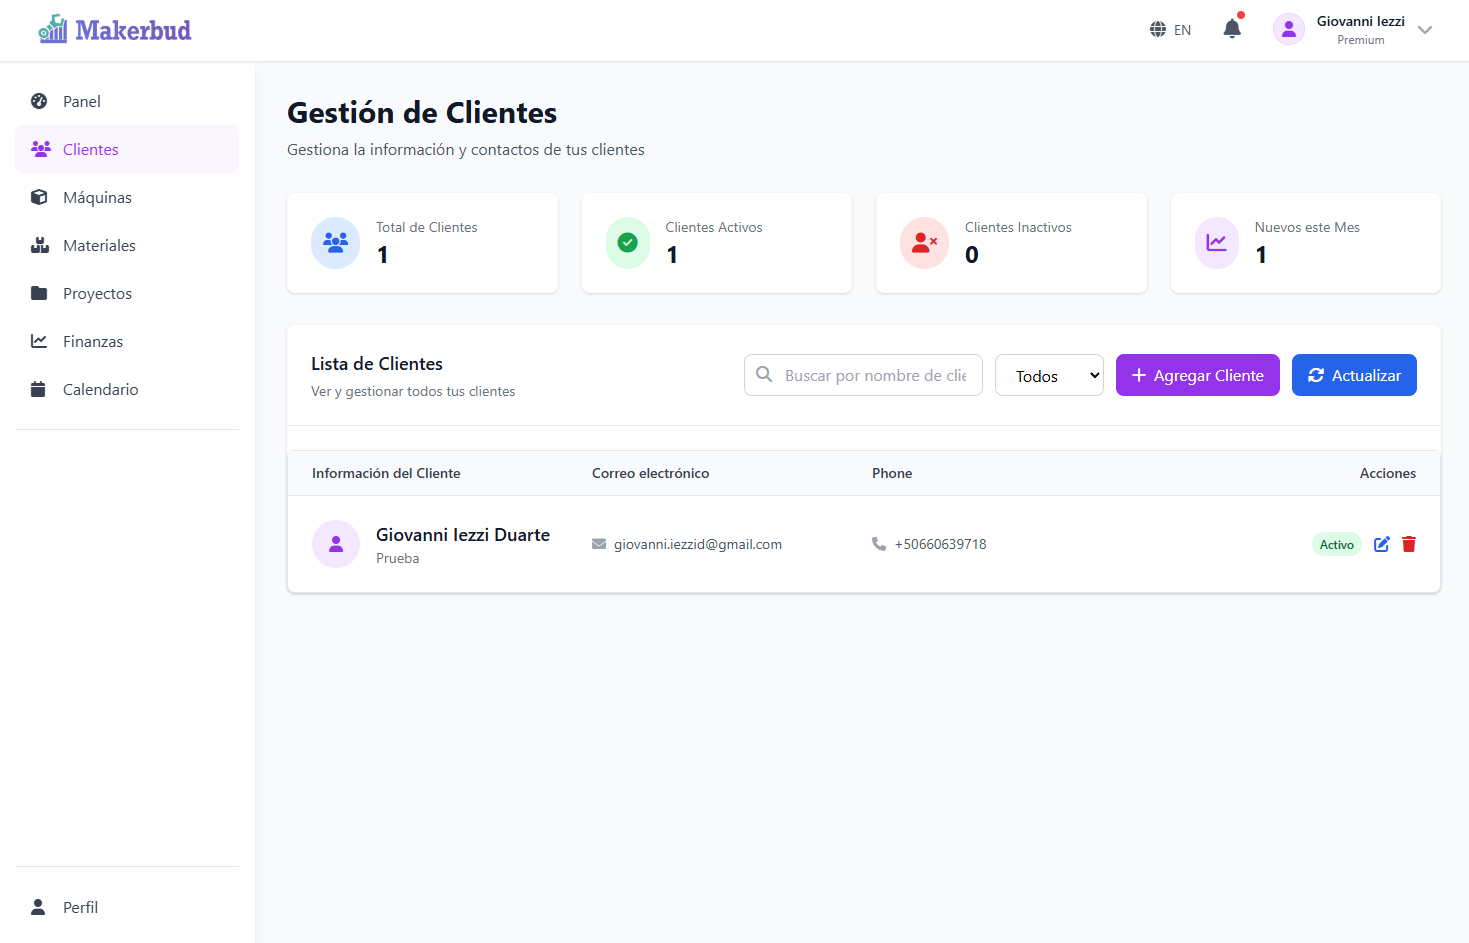This screenshot has width=1469, height=943.
Task: Select the Finanzas chart icon
Action: coord(38,341)
